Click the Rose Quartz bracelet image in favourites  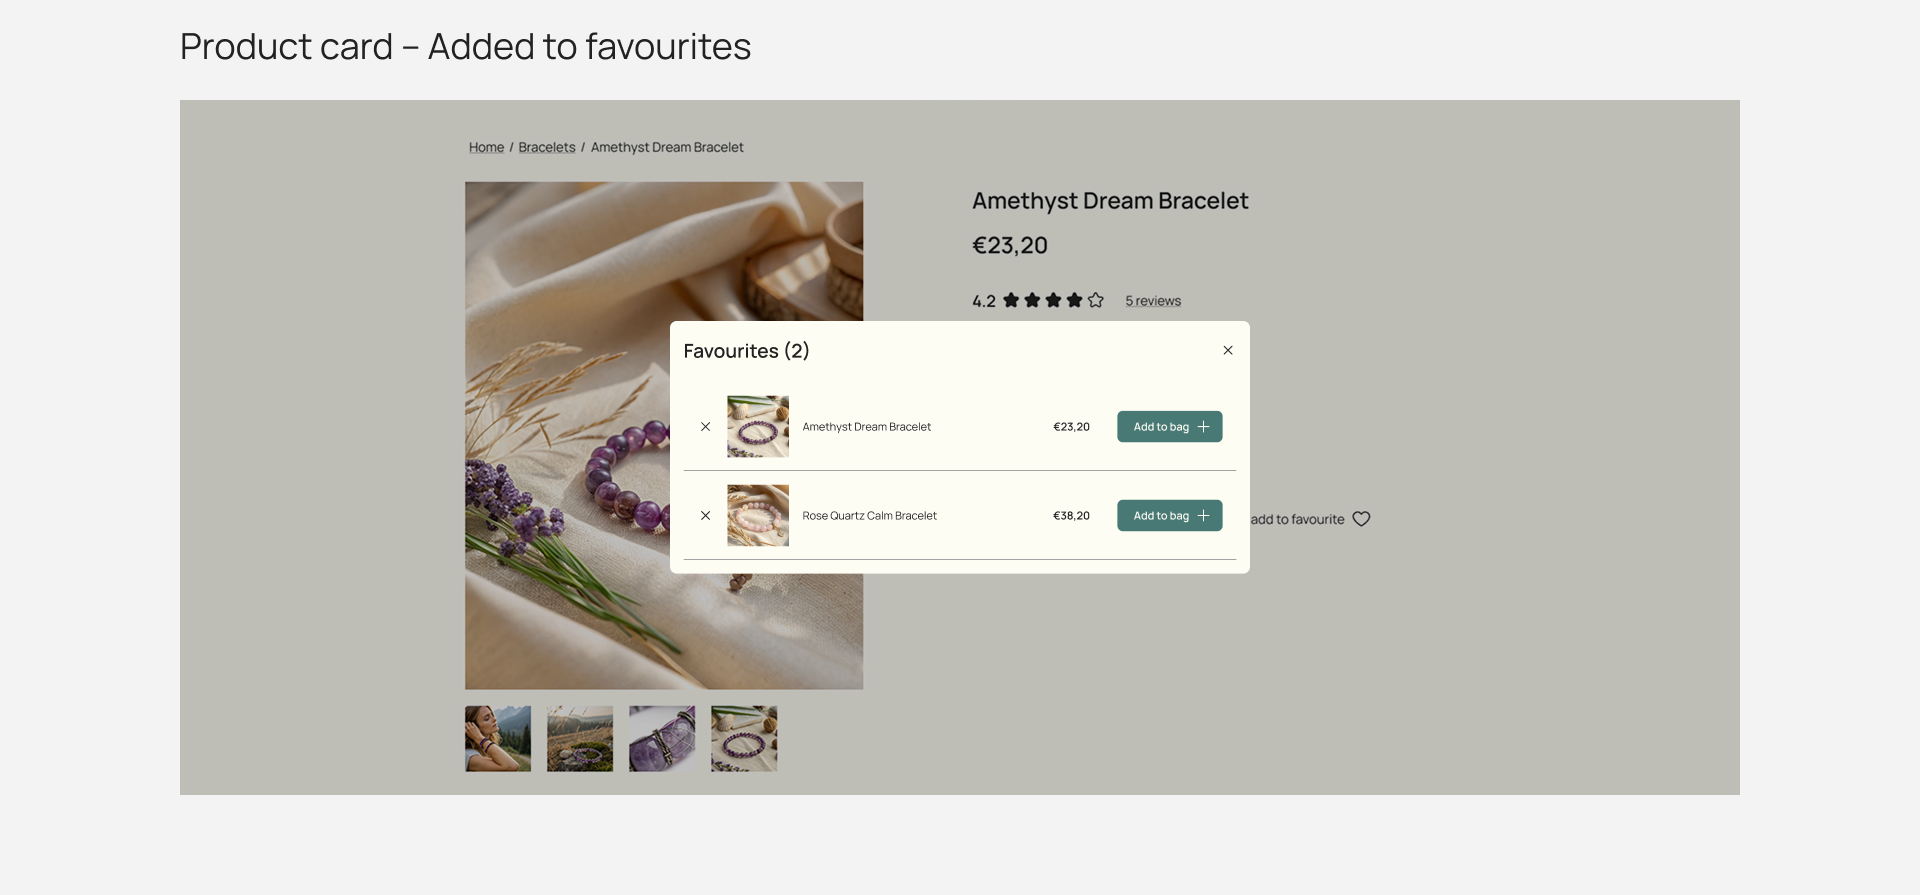(x=758, y=516)
